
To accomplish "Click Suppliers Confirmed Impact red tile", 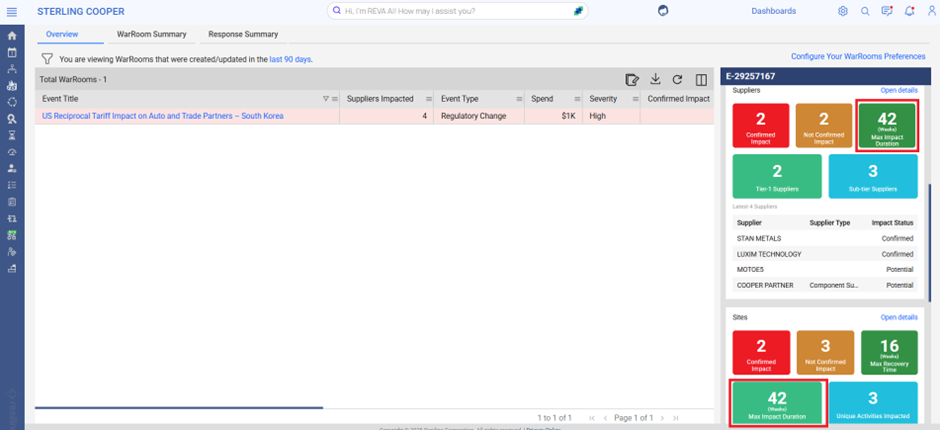I will pos(761,125).
